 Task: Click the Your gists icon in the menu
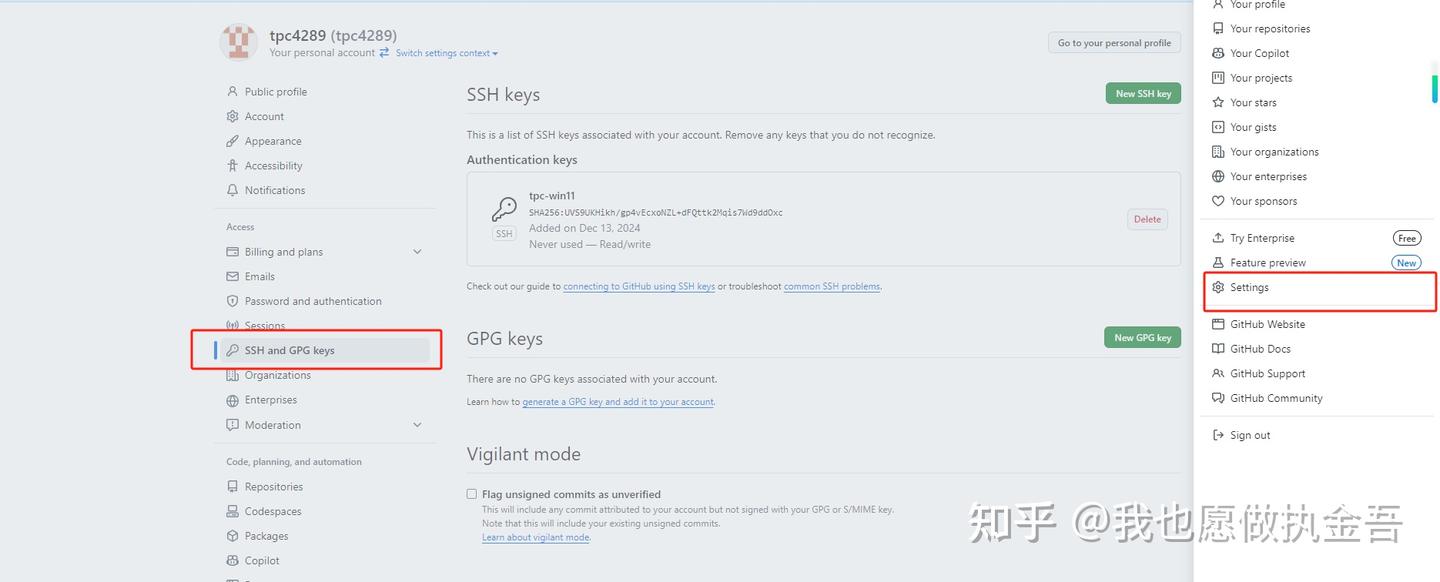(1216, 127)
